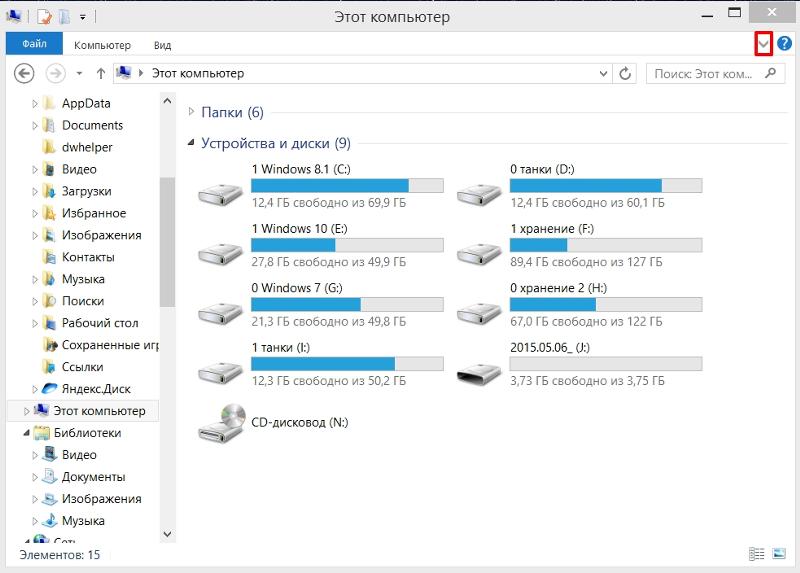Switch to the Компьютер ribbon tab
This screenshot has height=573, width=800.
102,45
